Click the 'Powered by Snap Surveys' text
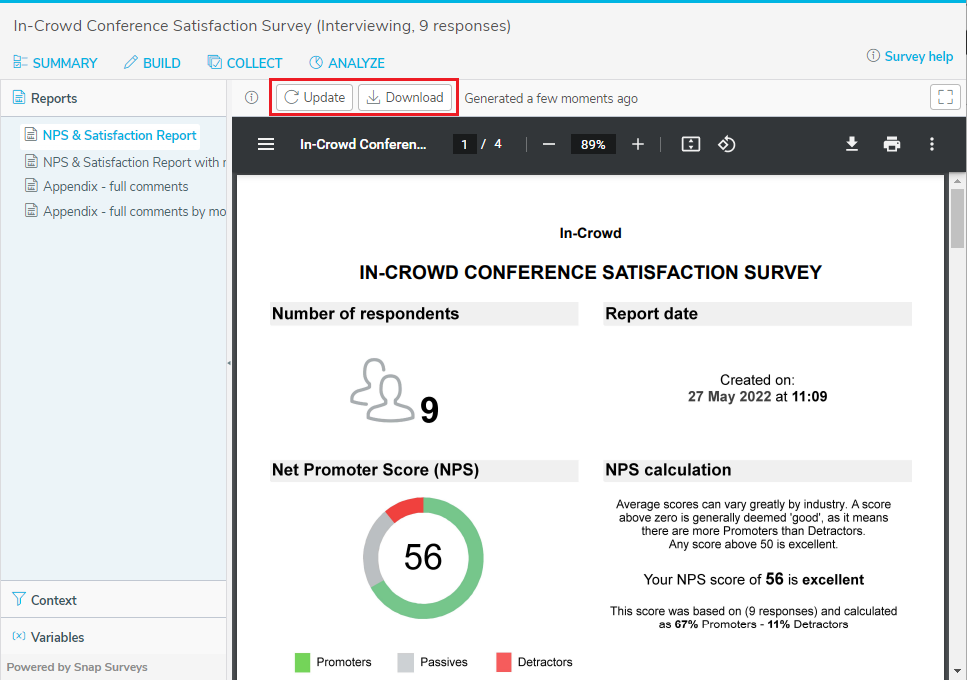The width and height of the screenshot is (967, 680). coord(77,667)
